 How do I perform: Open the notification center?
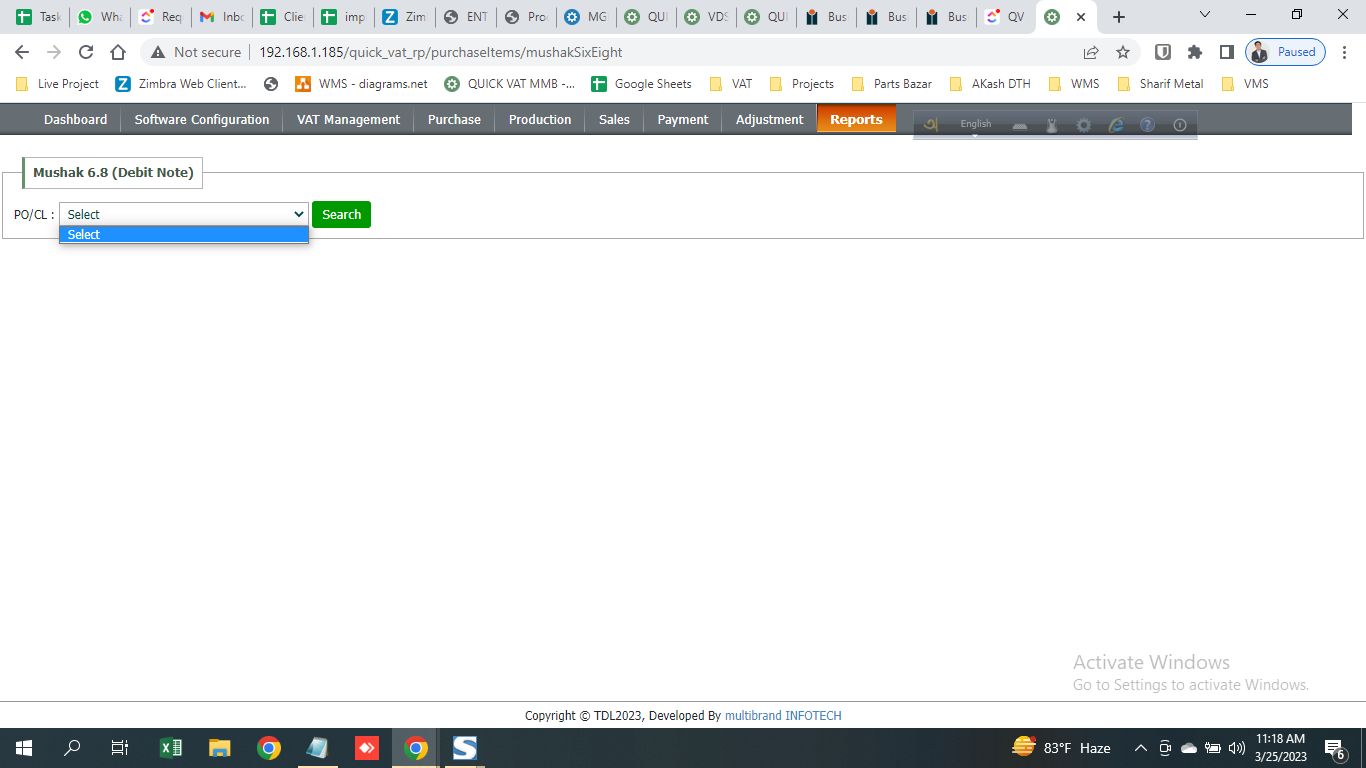click(x=1335, y=748)
